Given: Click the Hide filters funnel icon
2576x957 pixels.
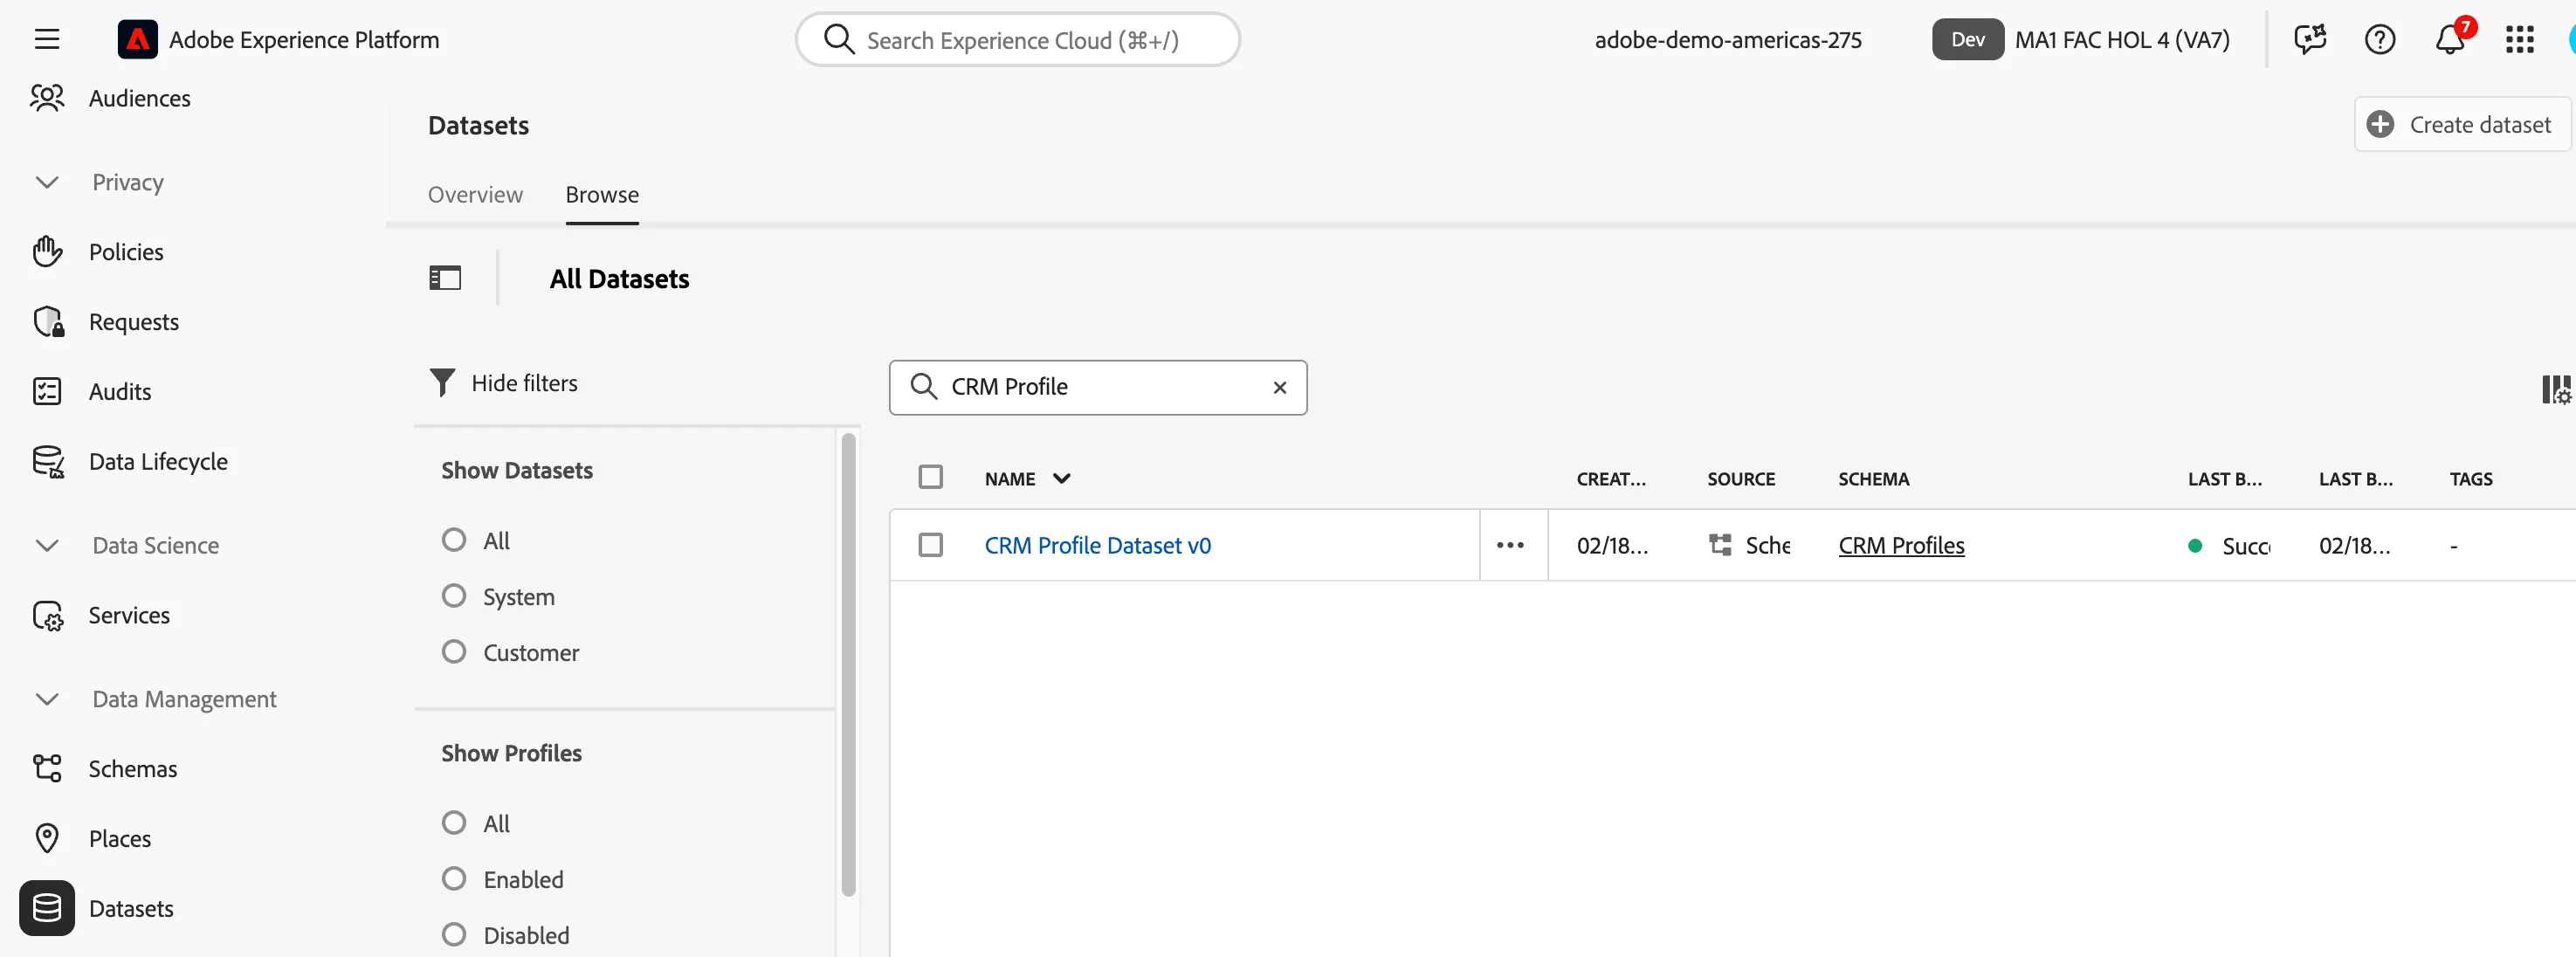Looking at the screenshot, I should [x=442, y=383].
